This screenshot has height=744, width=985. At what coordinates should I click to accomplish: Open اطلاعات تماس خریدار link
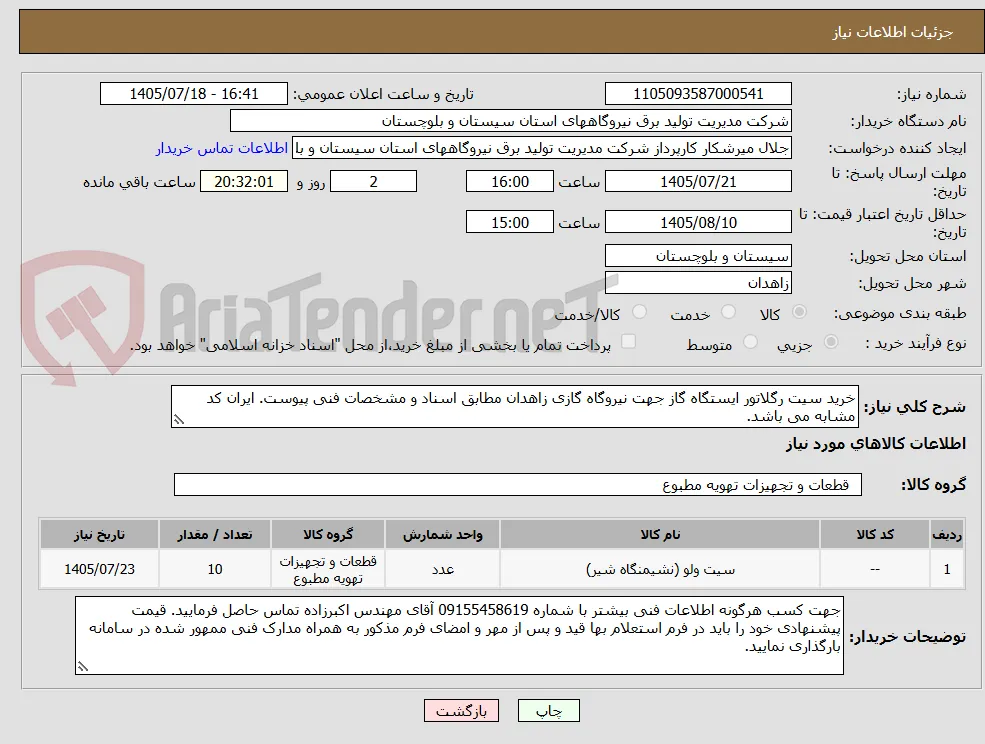pyautogui.click(x=222, y=148)
